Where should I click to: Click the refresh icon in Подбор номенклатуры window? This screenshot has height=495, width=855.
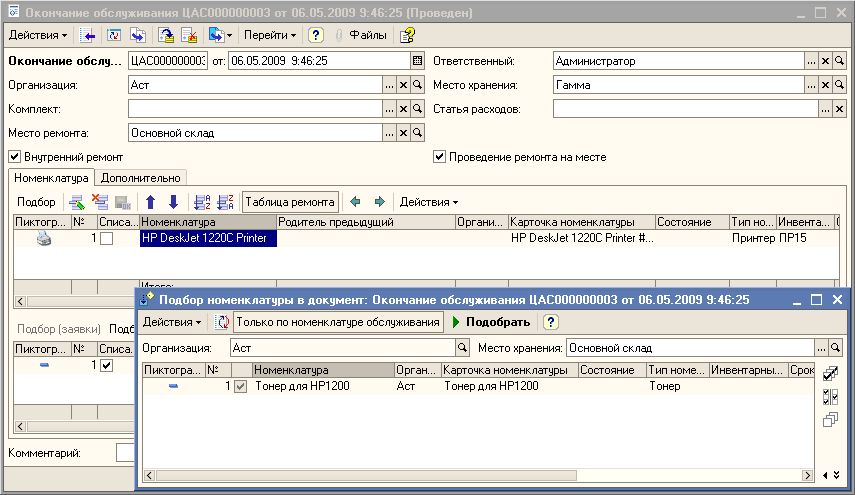coord(223,322)
